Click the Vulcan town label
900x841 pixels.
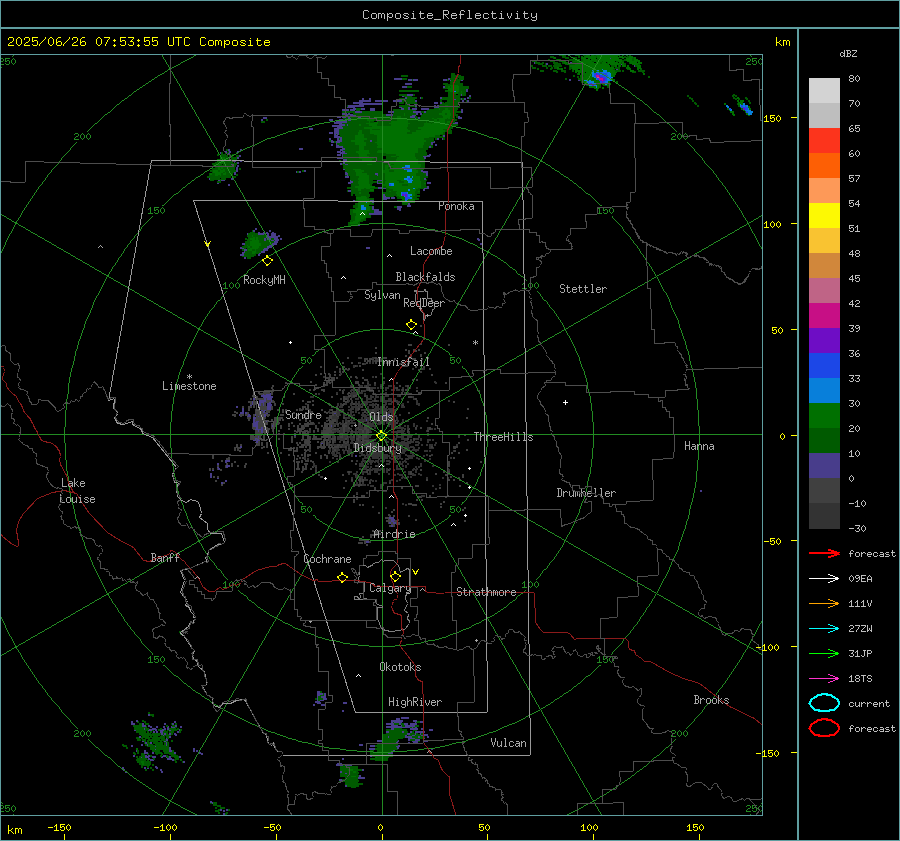pyautogui.click(x=508, y=743)
